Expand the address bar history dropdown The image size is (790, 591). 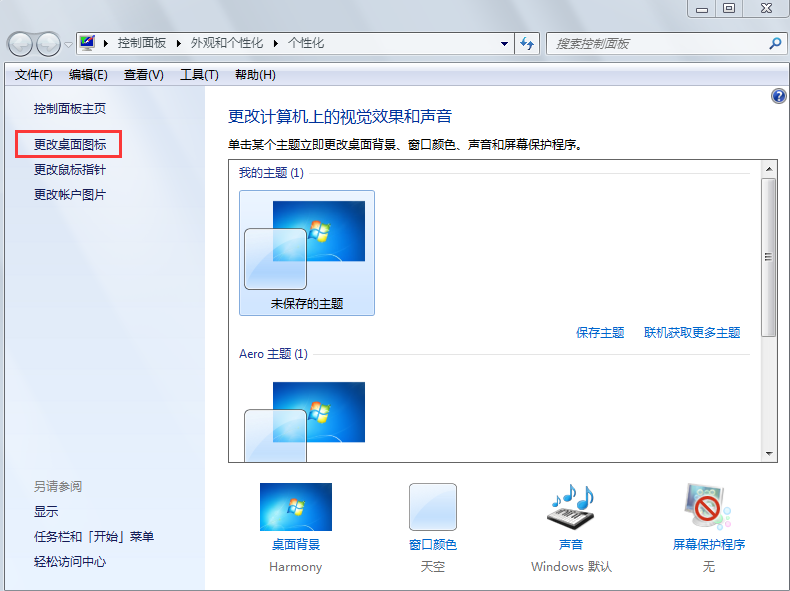(505, 44)
